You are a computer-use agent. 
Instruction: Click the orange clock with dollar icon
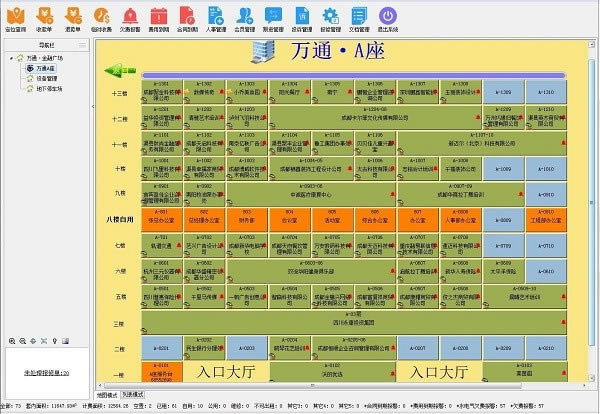click(101, 16)
